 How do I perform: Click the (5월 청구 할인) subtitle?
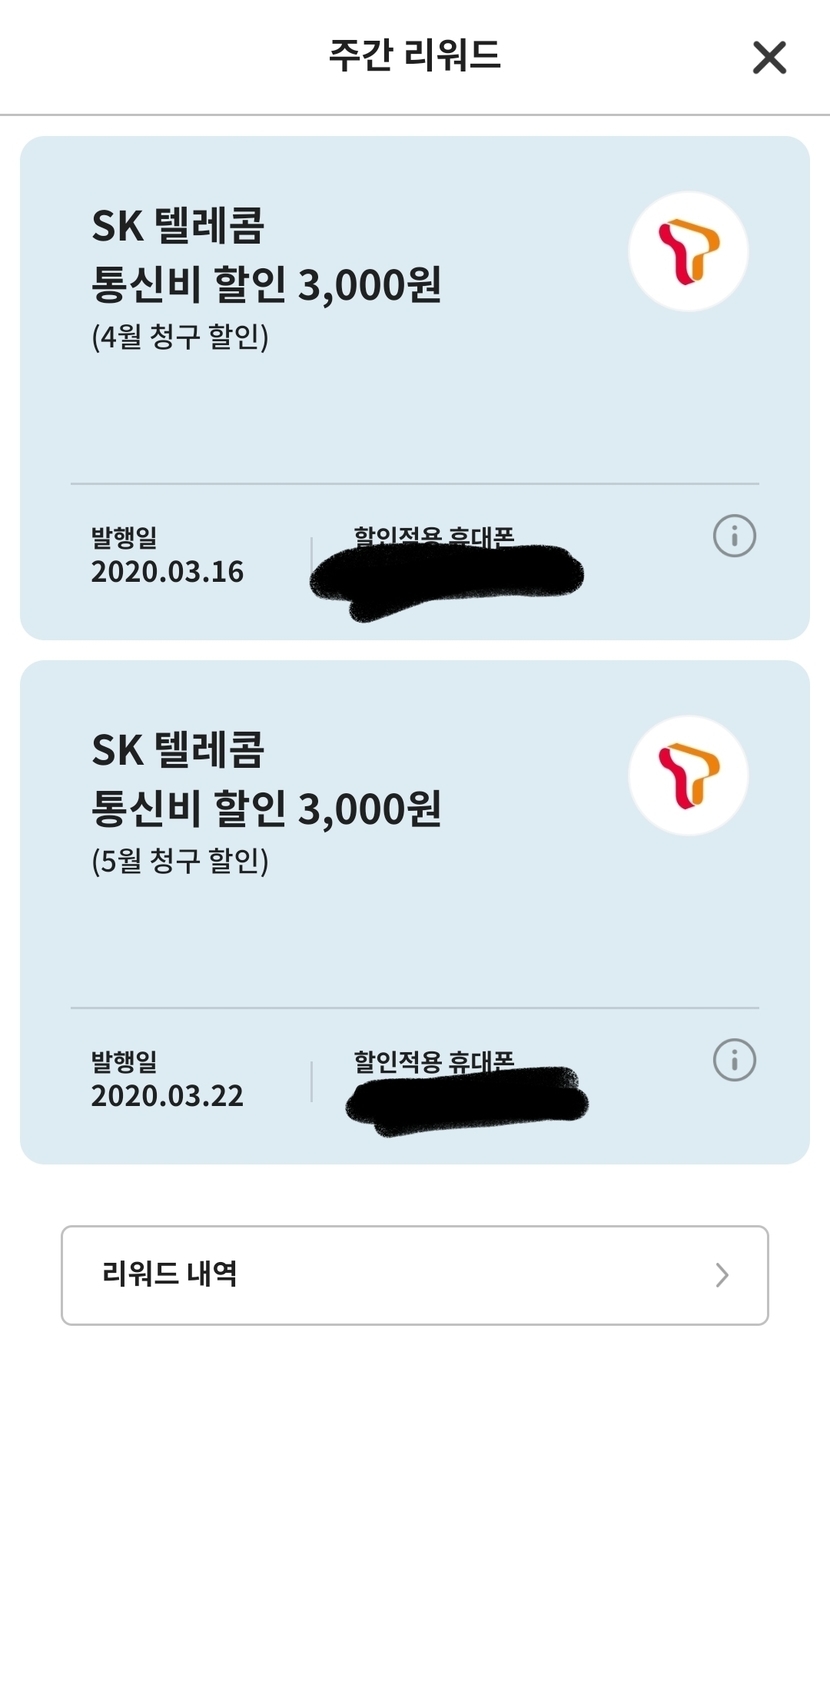coord(180,861)
